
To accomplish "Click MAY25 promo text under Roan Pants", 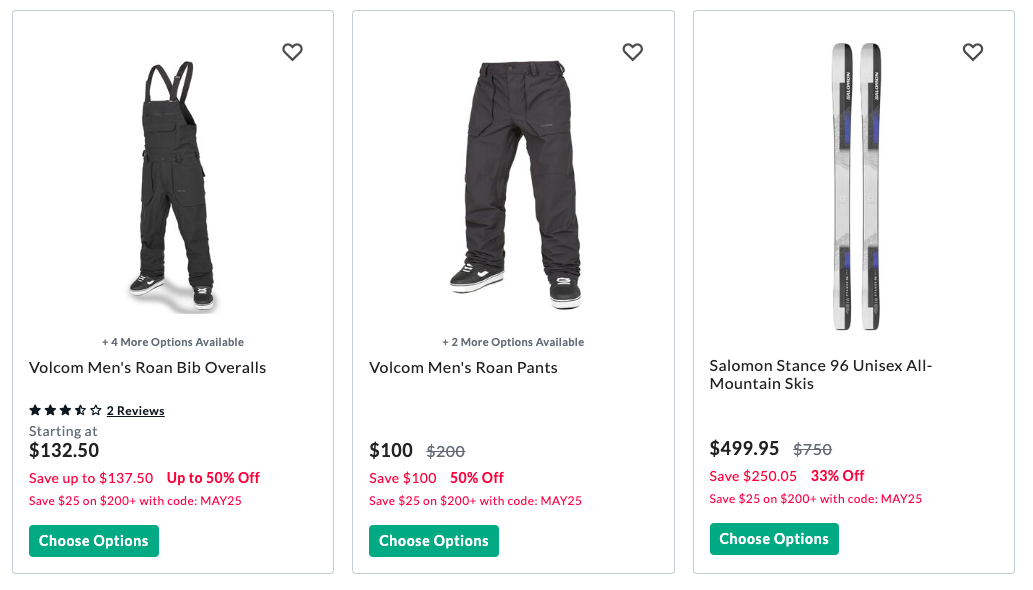I will pos(475,501).
